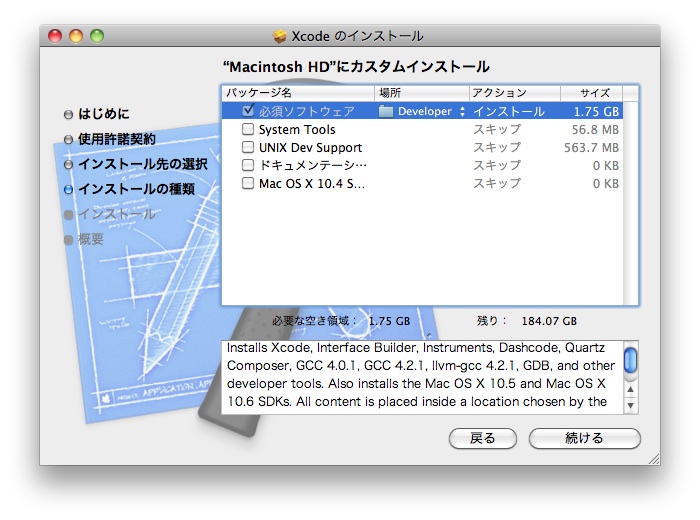Image resolution: width=700 pixels, height=520 pixels.
Task: Click the Developer folder icon
Action: coord(385,111)
